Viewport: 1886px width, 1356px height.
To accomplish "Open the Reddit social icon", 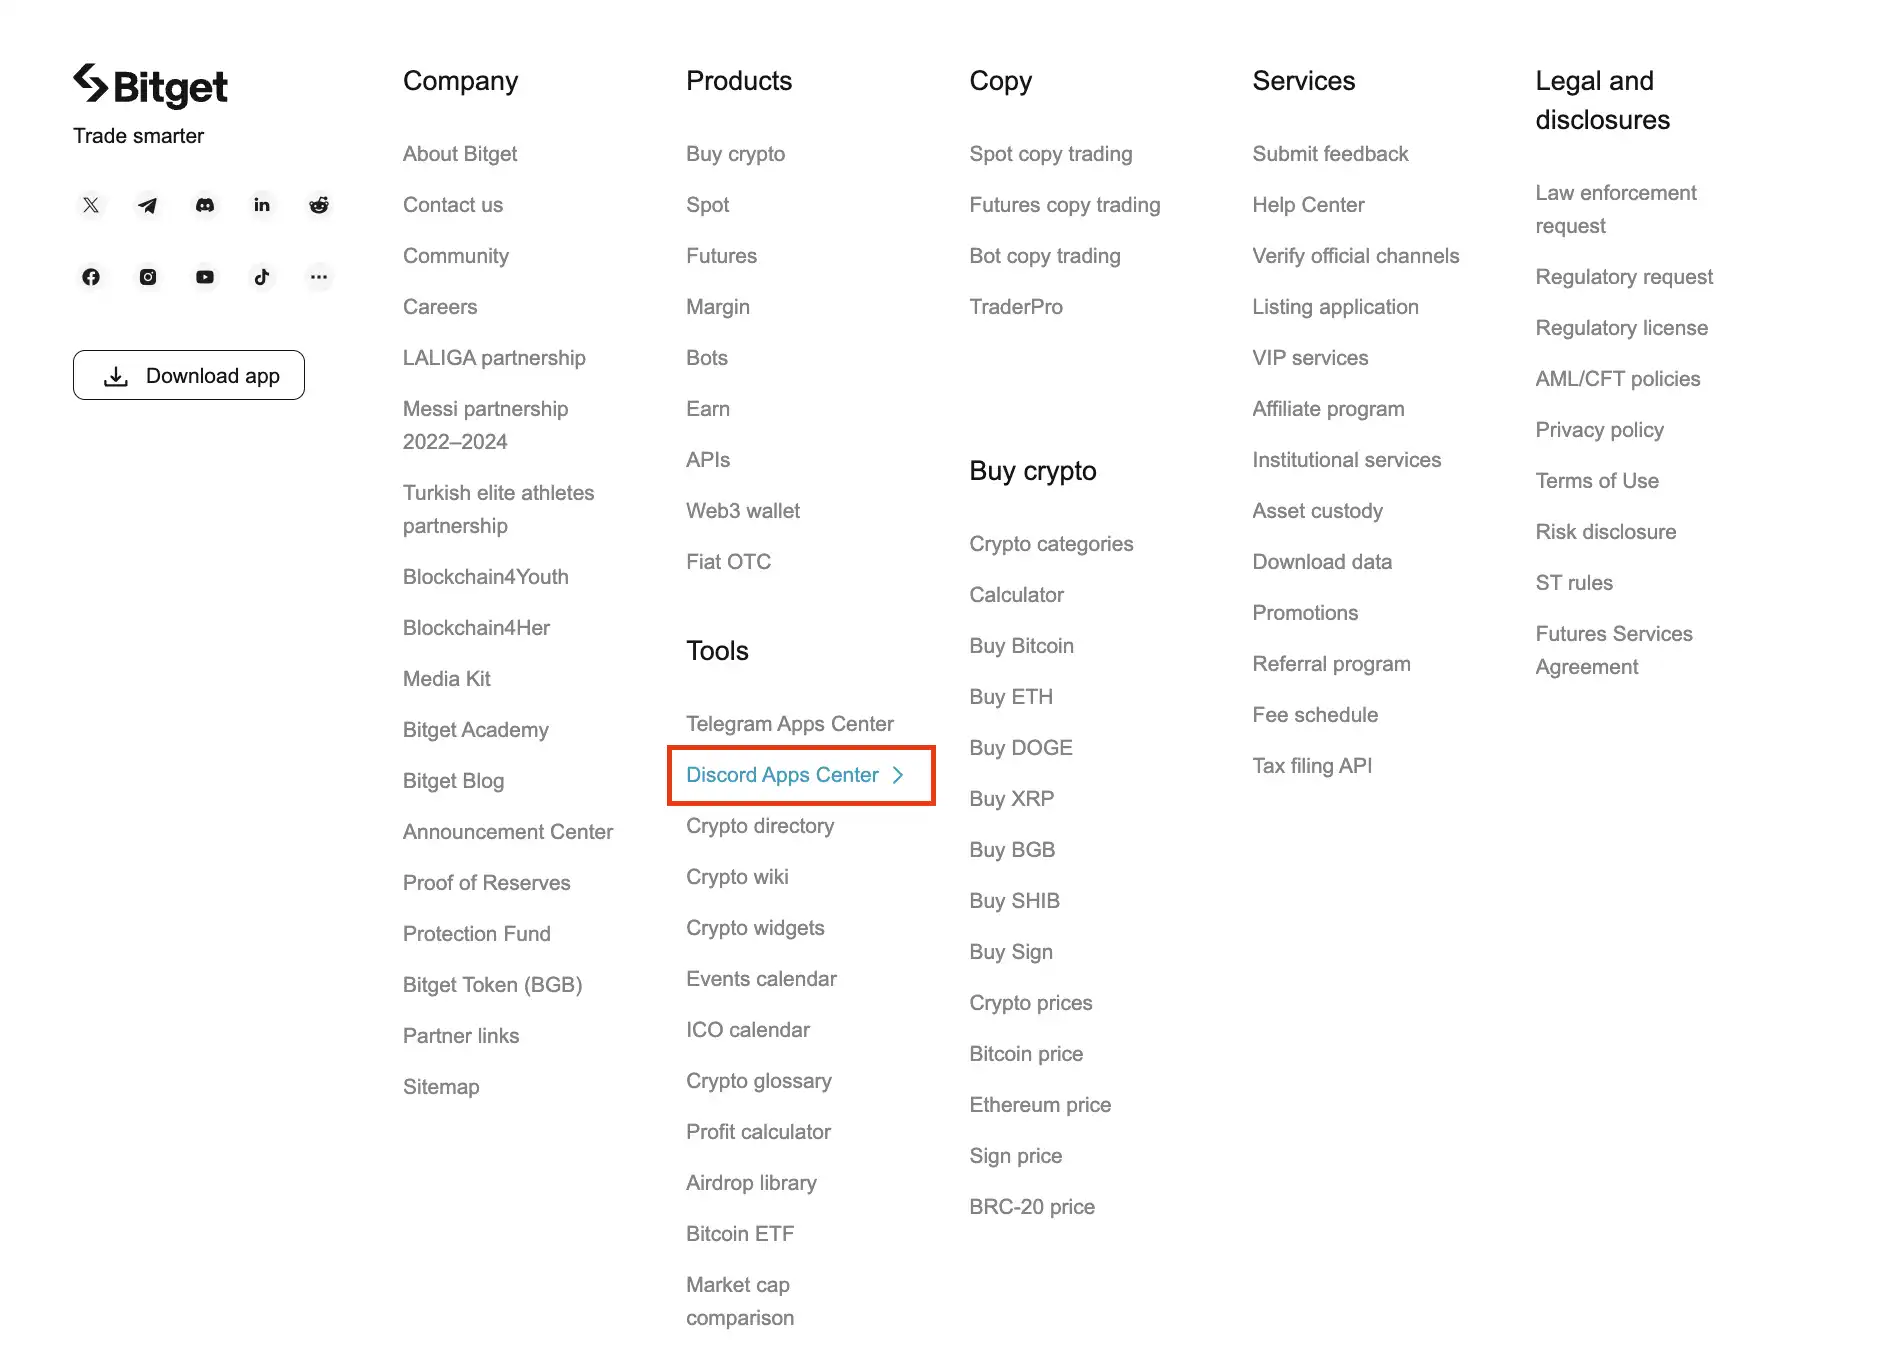I will point(319,205).
